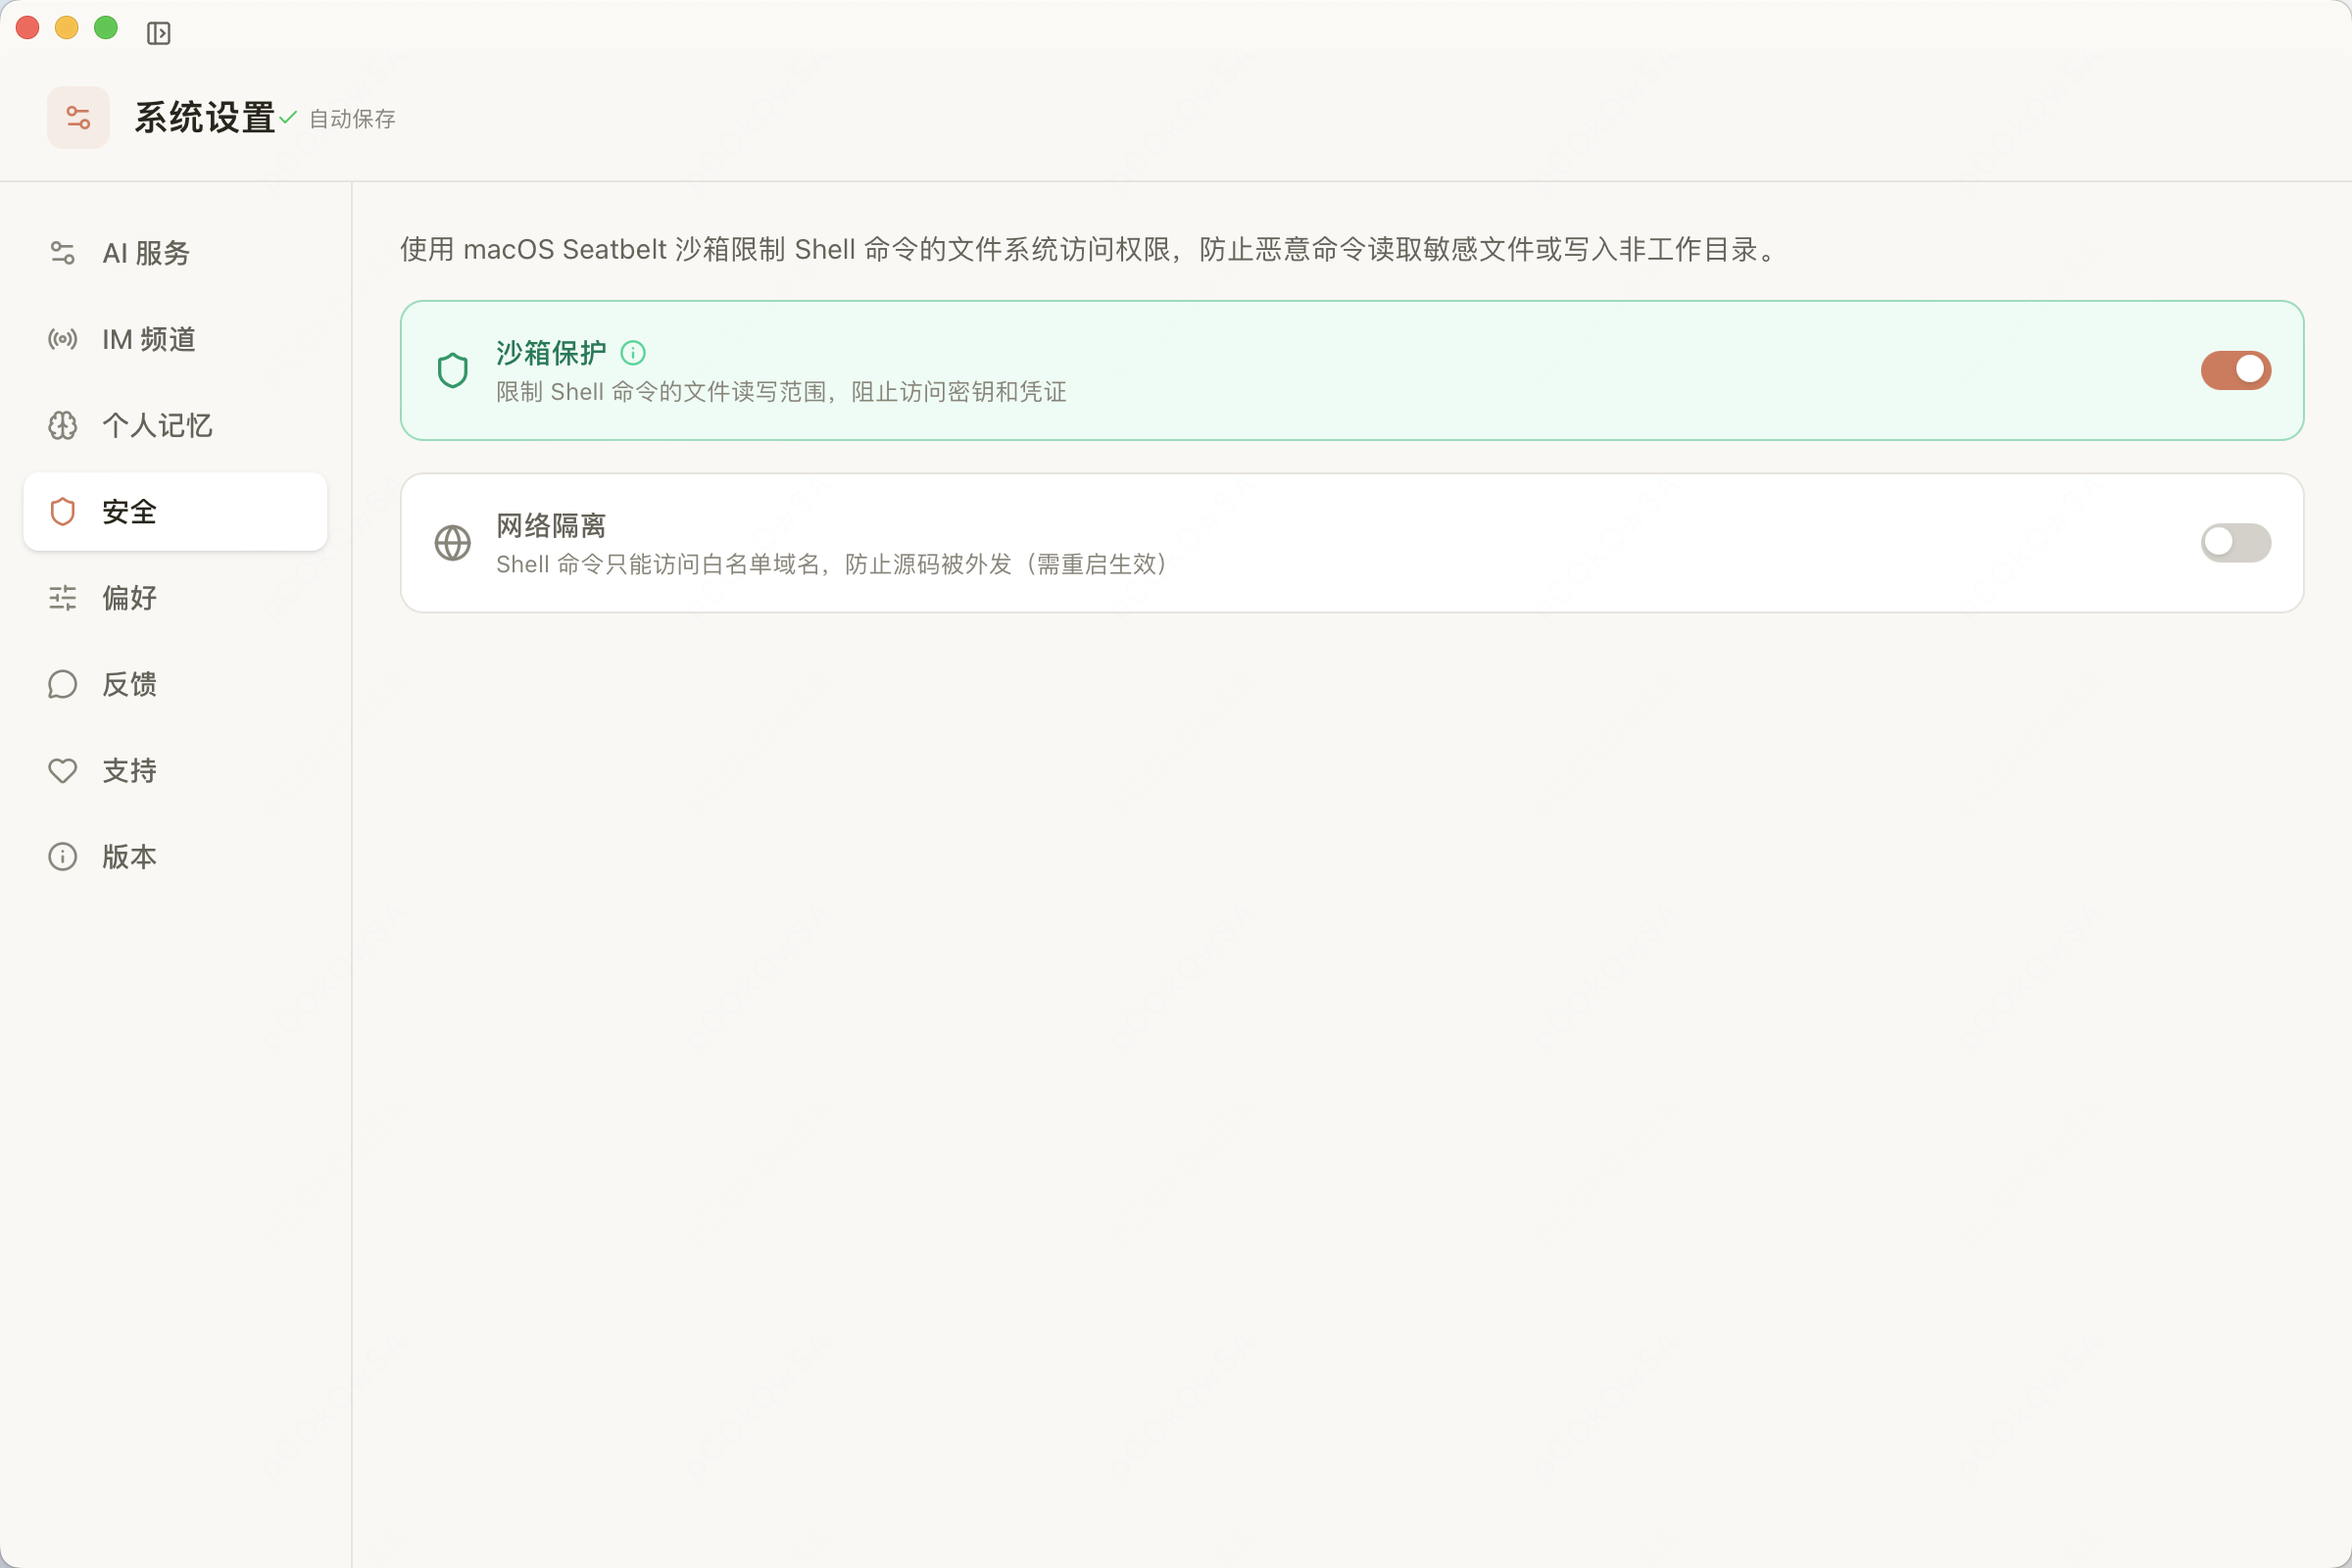Select the AI 服务 sidebar icon

tap(62, 253)
